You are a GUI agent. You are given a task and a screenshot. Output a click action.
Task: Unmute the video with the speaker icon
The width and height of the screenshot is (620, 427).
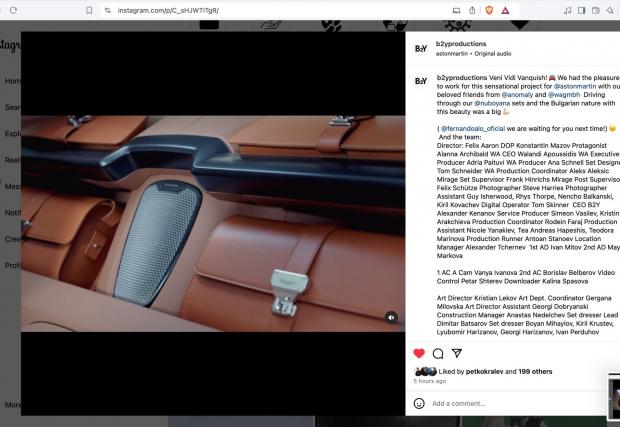point(391,317)
